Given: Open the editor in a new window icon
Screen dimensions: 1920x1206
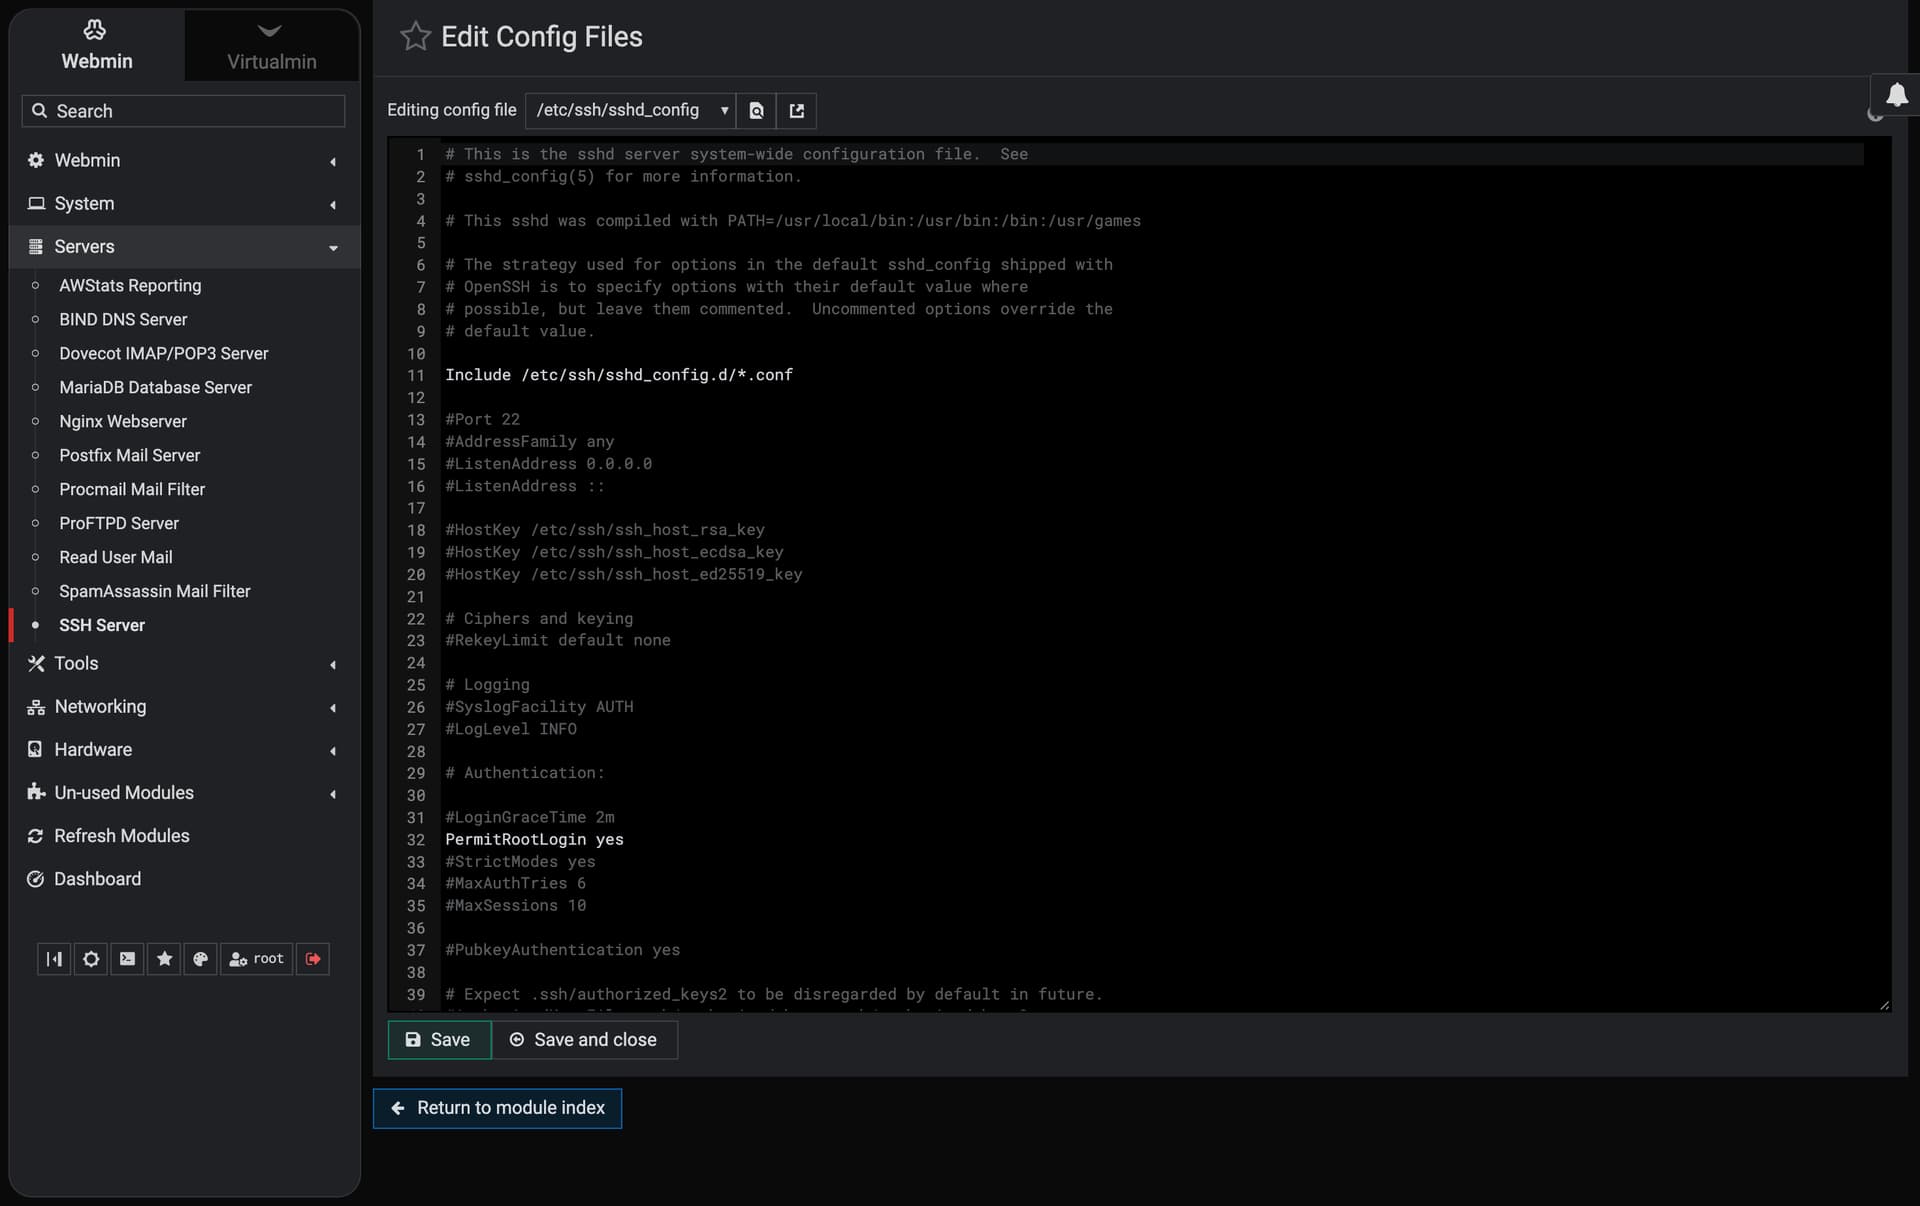Looking at the screenshot, I should point(797,111).
